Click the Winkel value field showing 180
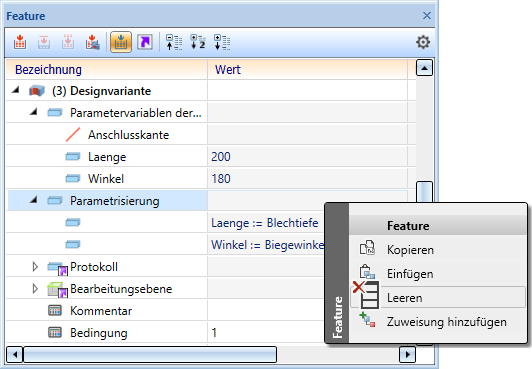This screenshot has width=532, height=369. tap(307, 179)
